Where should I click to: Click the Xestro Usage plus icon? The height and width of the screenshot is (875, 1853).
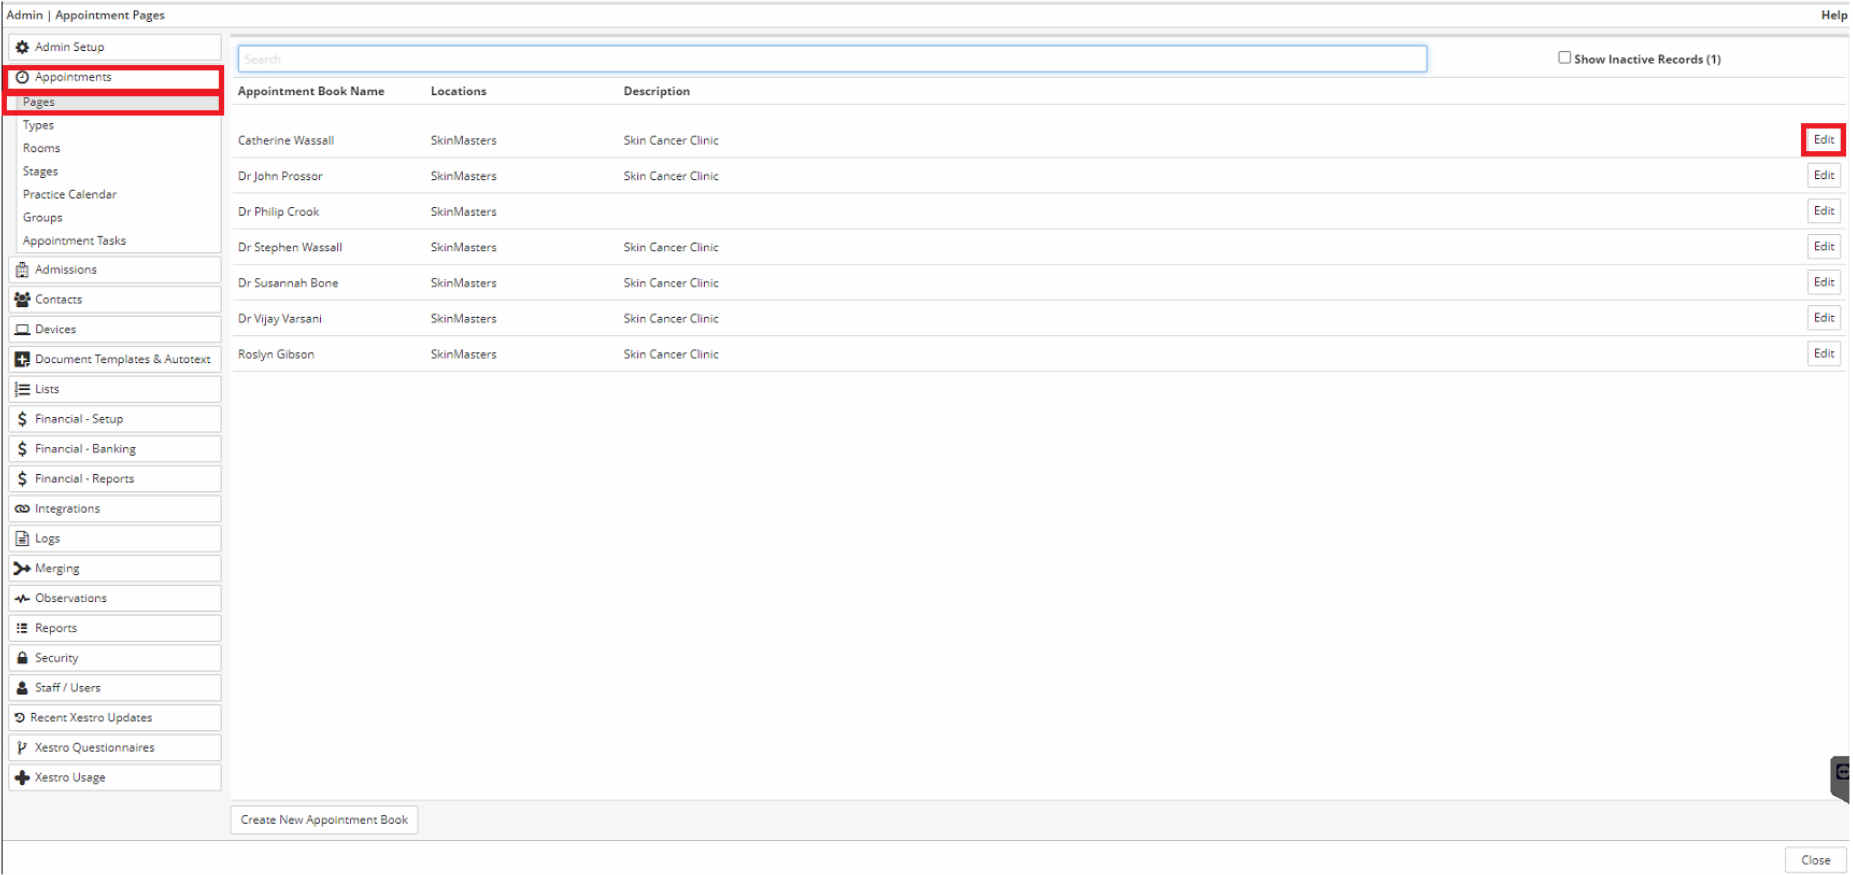point(22,778)
